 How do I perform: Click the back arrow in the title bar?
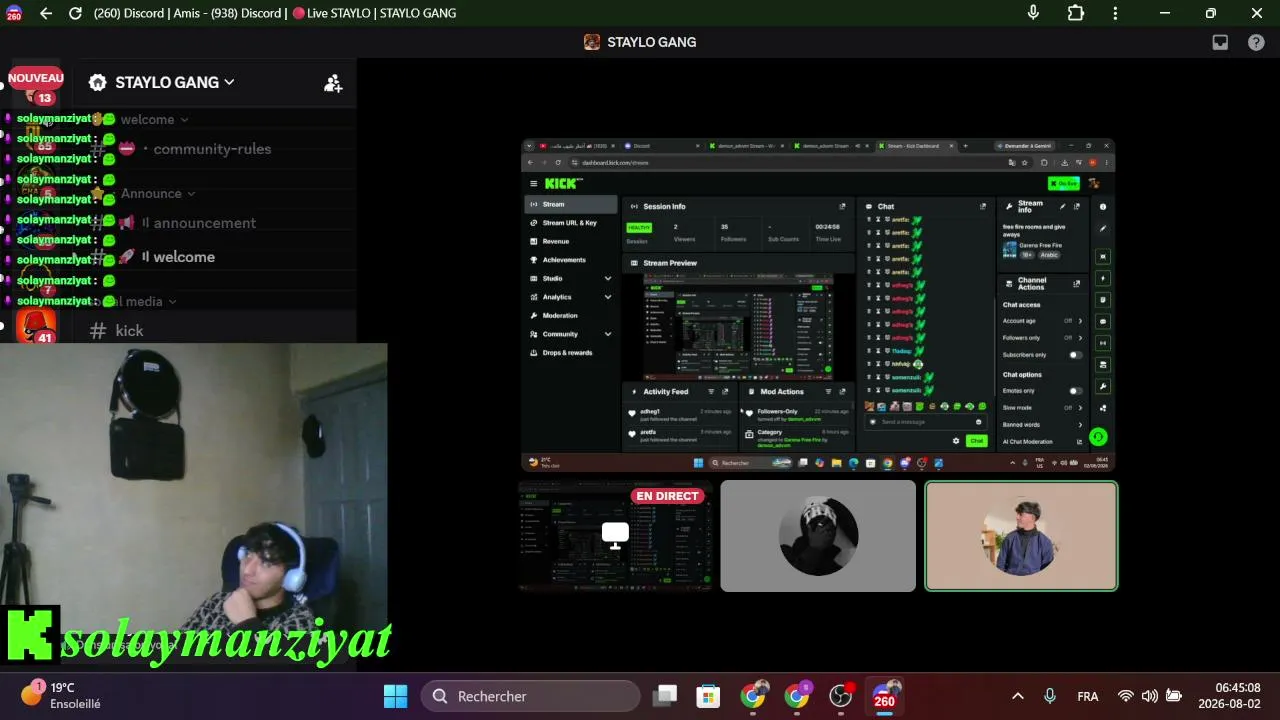coord(46,13)
